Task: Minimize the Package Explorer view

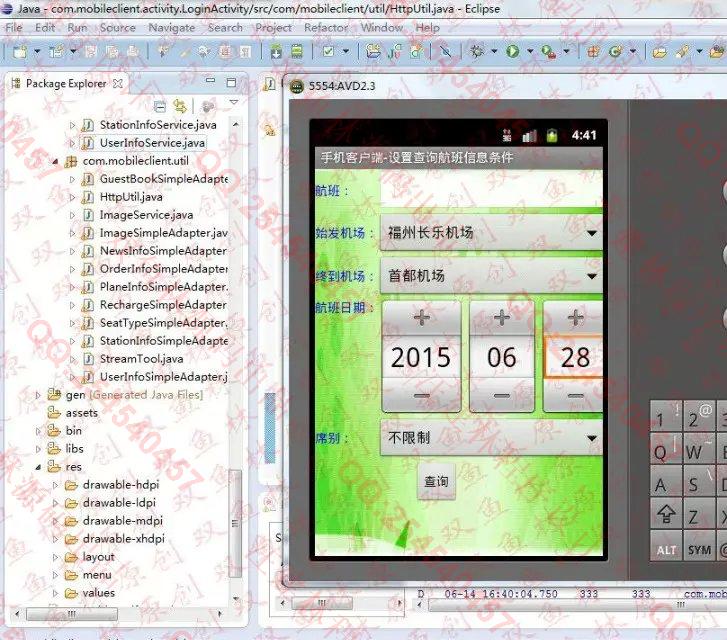Action: pos(210,81)
